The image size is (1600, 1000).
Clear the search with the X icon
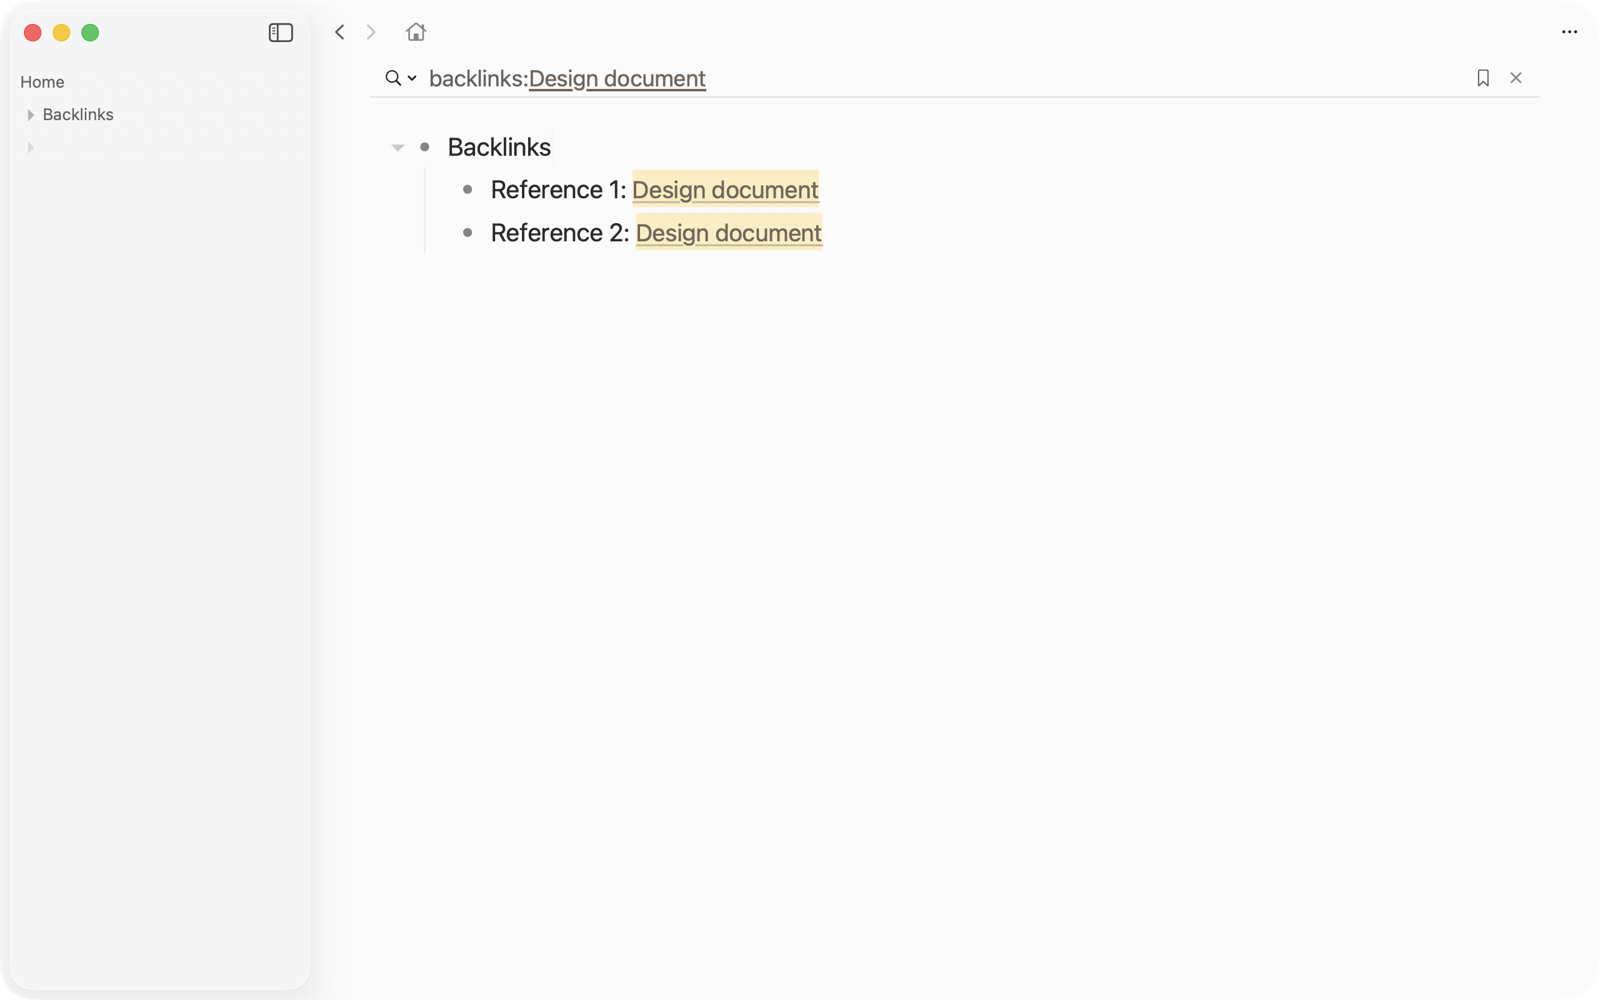pyautogui.click(x=1516, y=78)
